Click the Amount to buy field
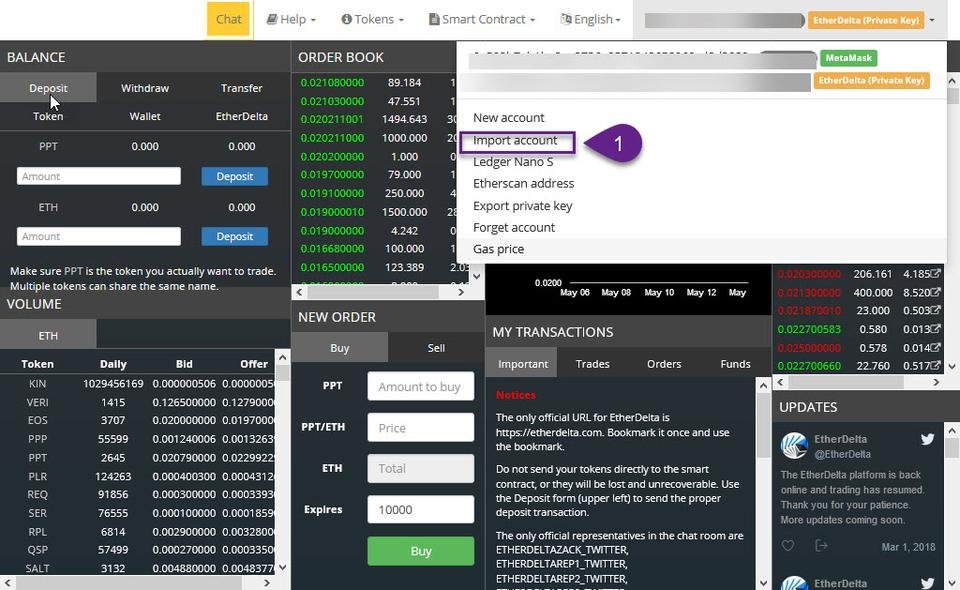 click(421, 386)
